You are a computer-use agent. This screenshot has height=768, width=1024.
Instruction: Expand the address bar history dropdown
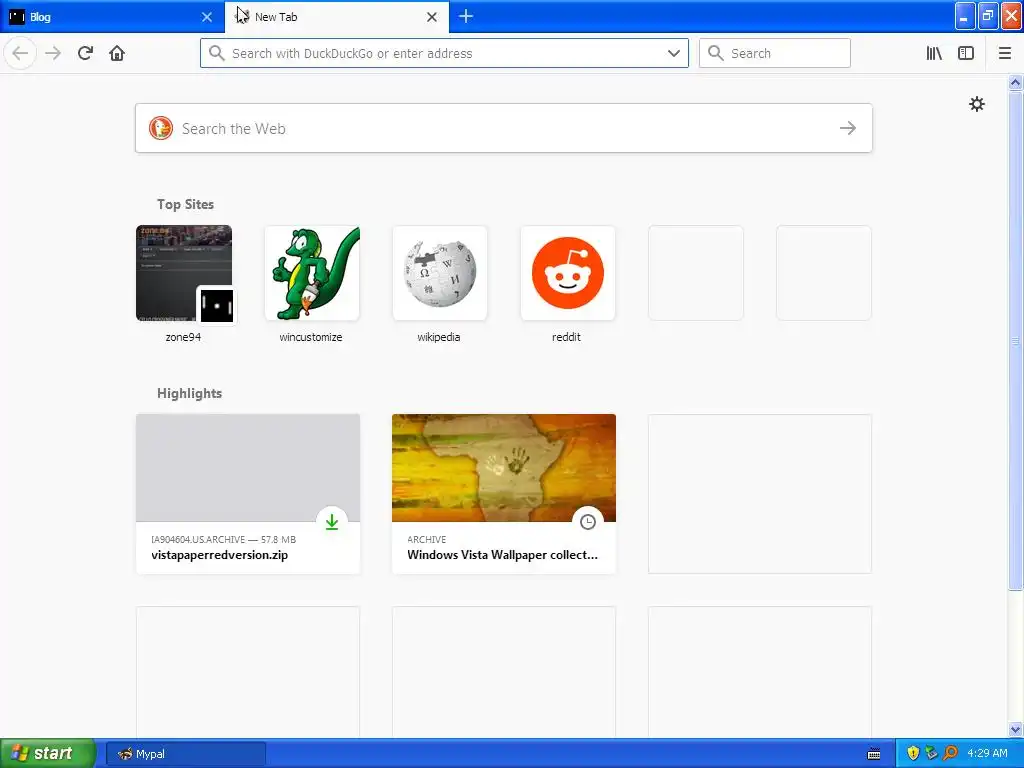(x=674, y=53)
